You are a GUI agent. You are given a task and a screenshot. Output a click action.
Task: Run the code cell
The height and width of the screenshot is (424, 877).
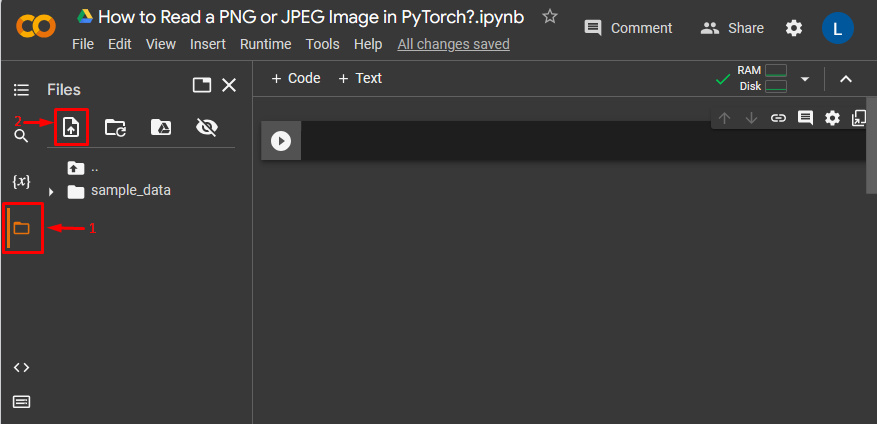[281, 142]
